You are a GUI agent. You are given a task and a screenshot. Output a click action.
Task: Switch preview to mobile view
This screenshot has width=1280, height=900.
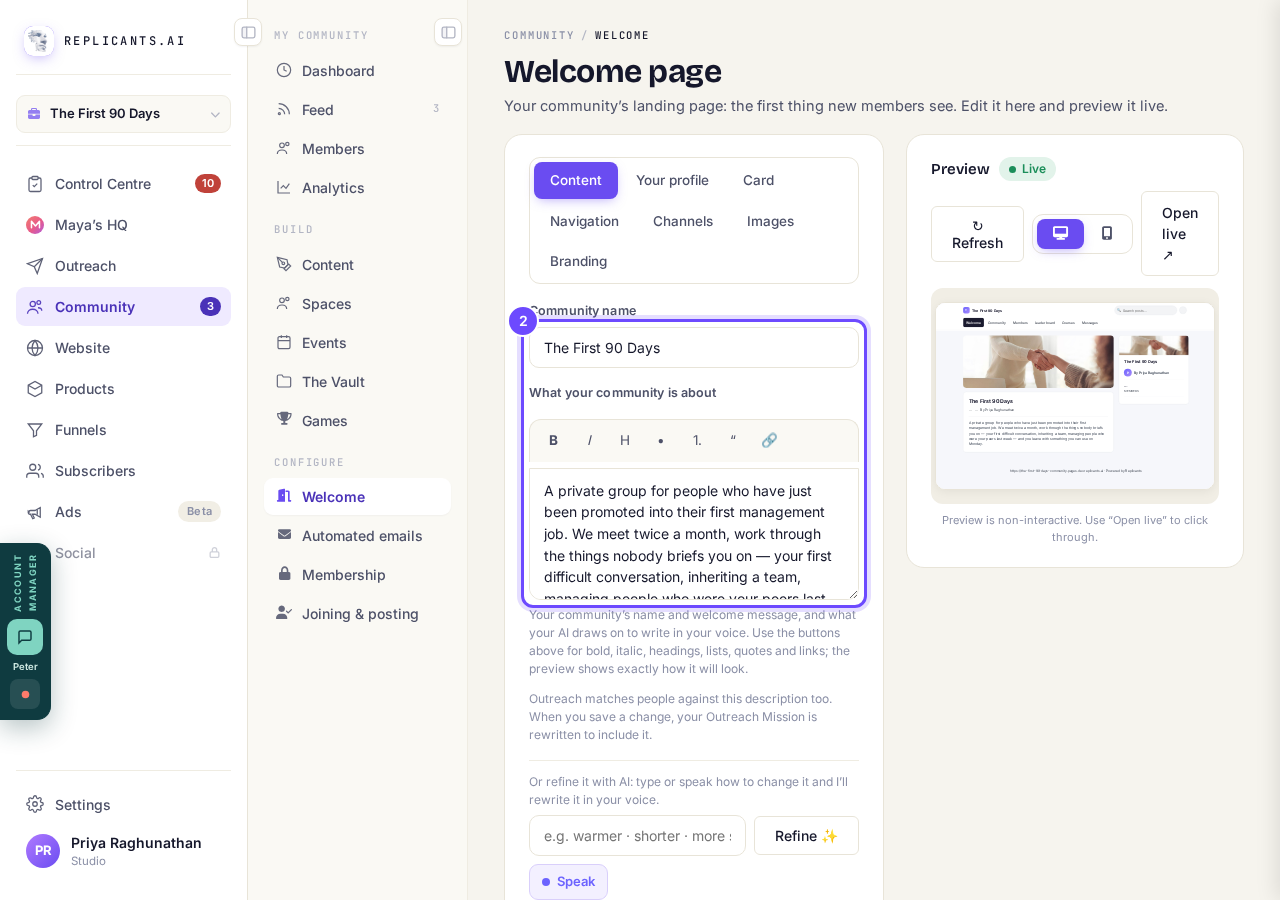(1107, 234)
